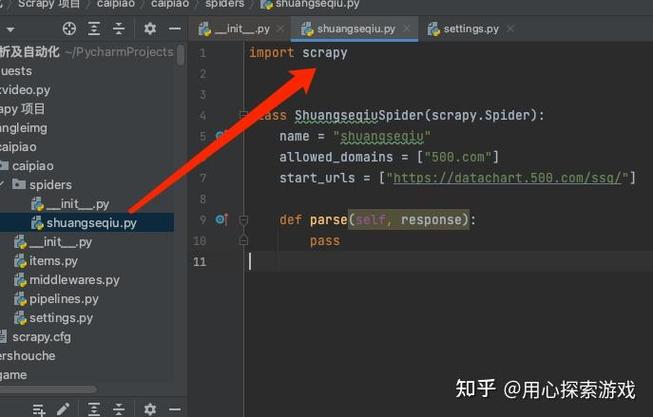Select pipelines.py in project tree

(x=63, y=298)
